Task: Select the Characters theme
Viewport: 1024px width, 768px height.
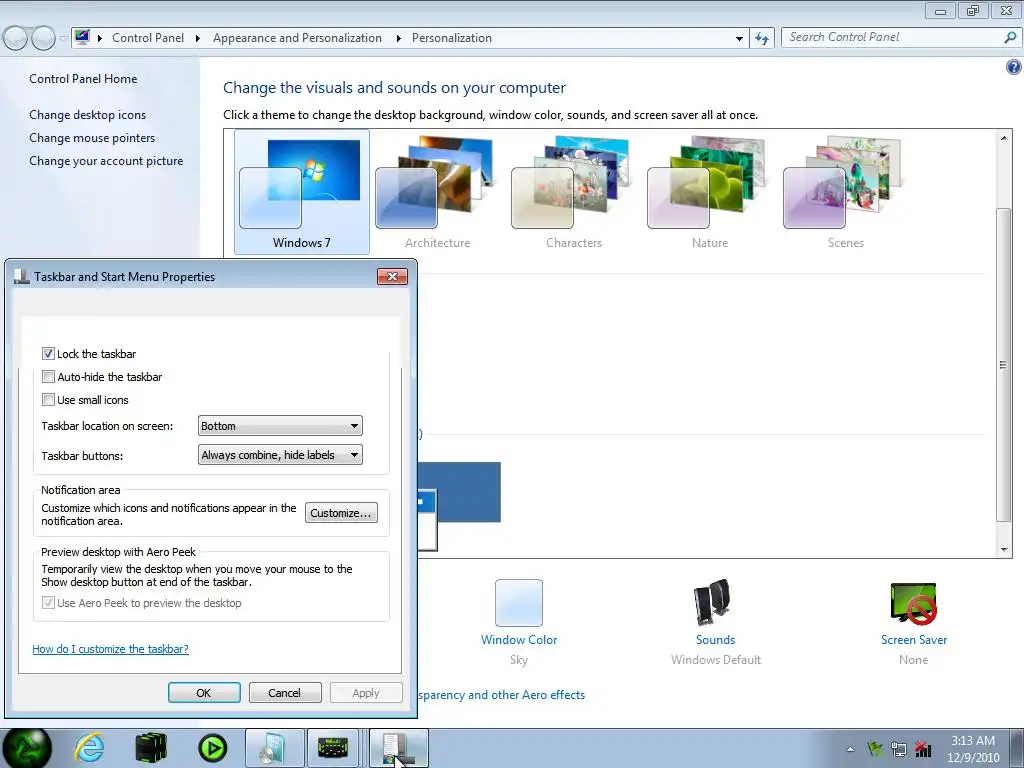Action: point(573,191)
